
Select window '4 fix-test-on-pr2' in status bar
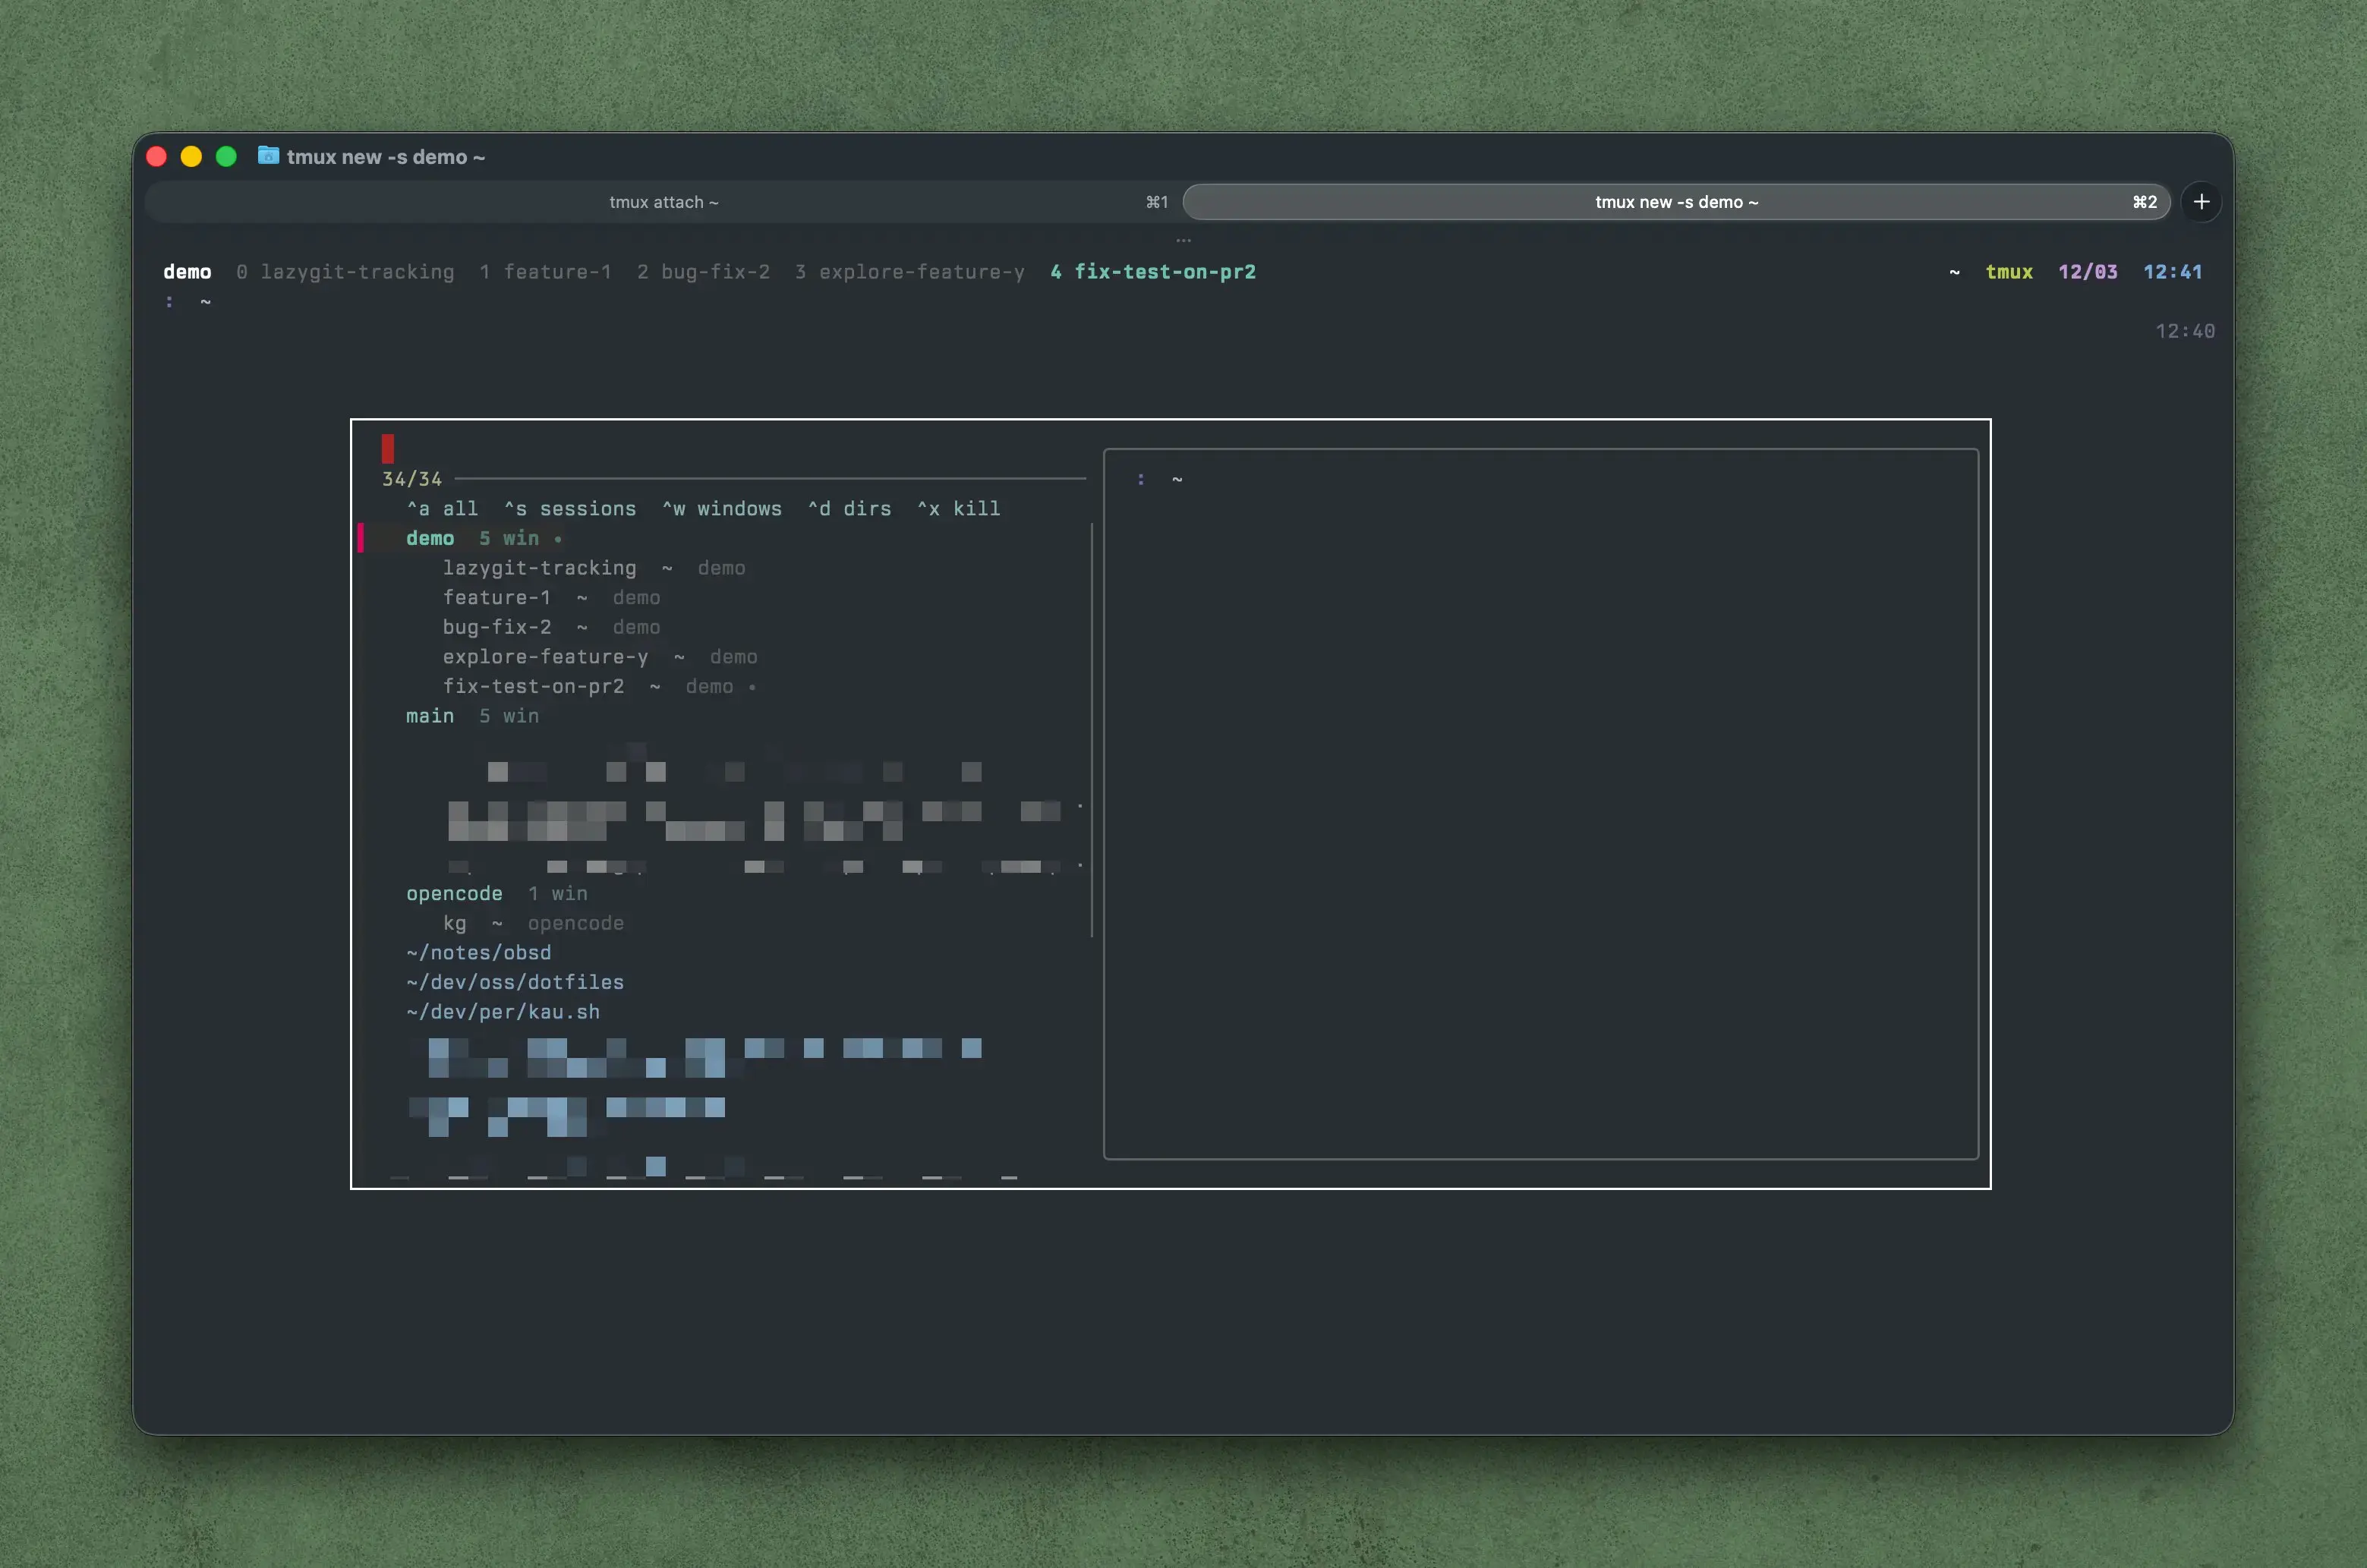(1153, 272)
